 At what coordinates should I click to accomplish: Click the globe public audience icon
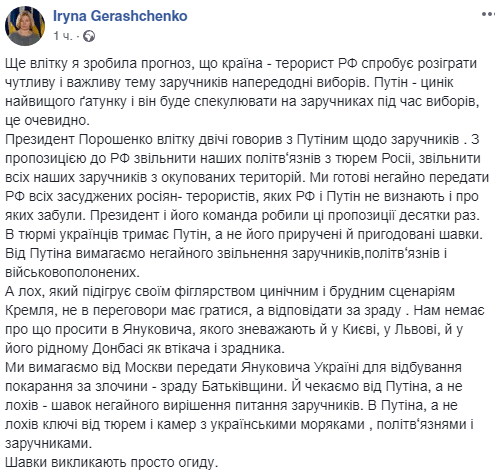(x=89, y=36)
